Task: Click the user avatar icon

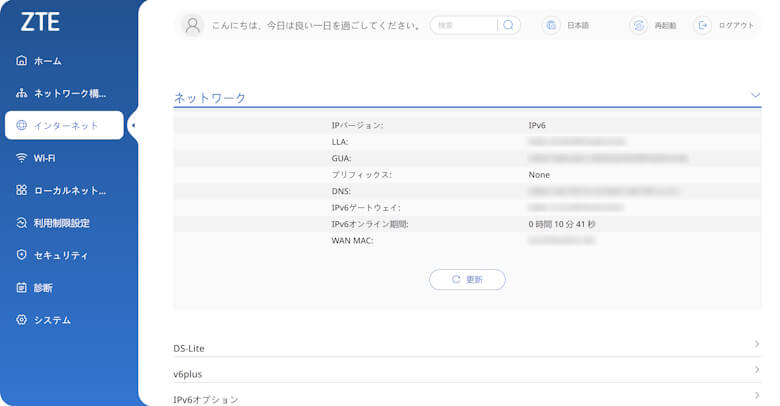Action: tap(194, 25)
